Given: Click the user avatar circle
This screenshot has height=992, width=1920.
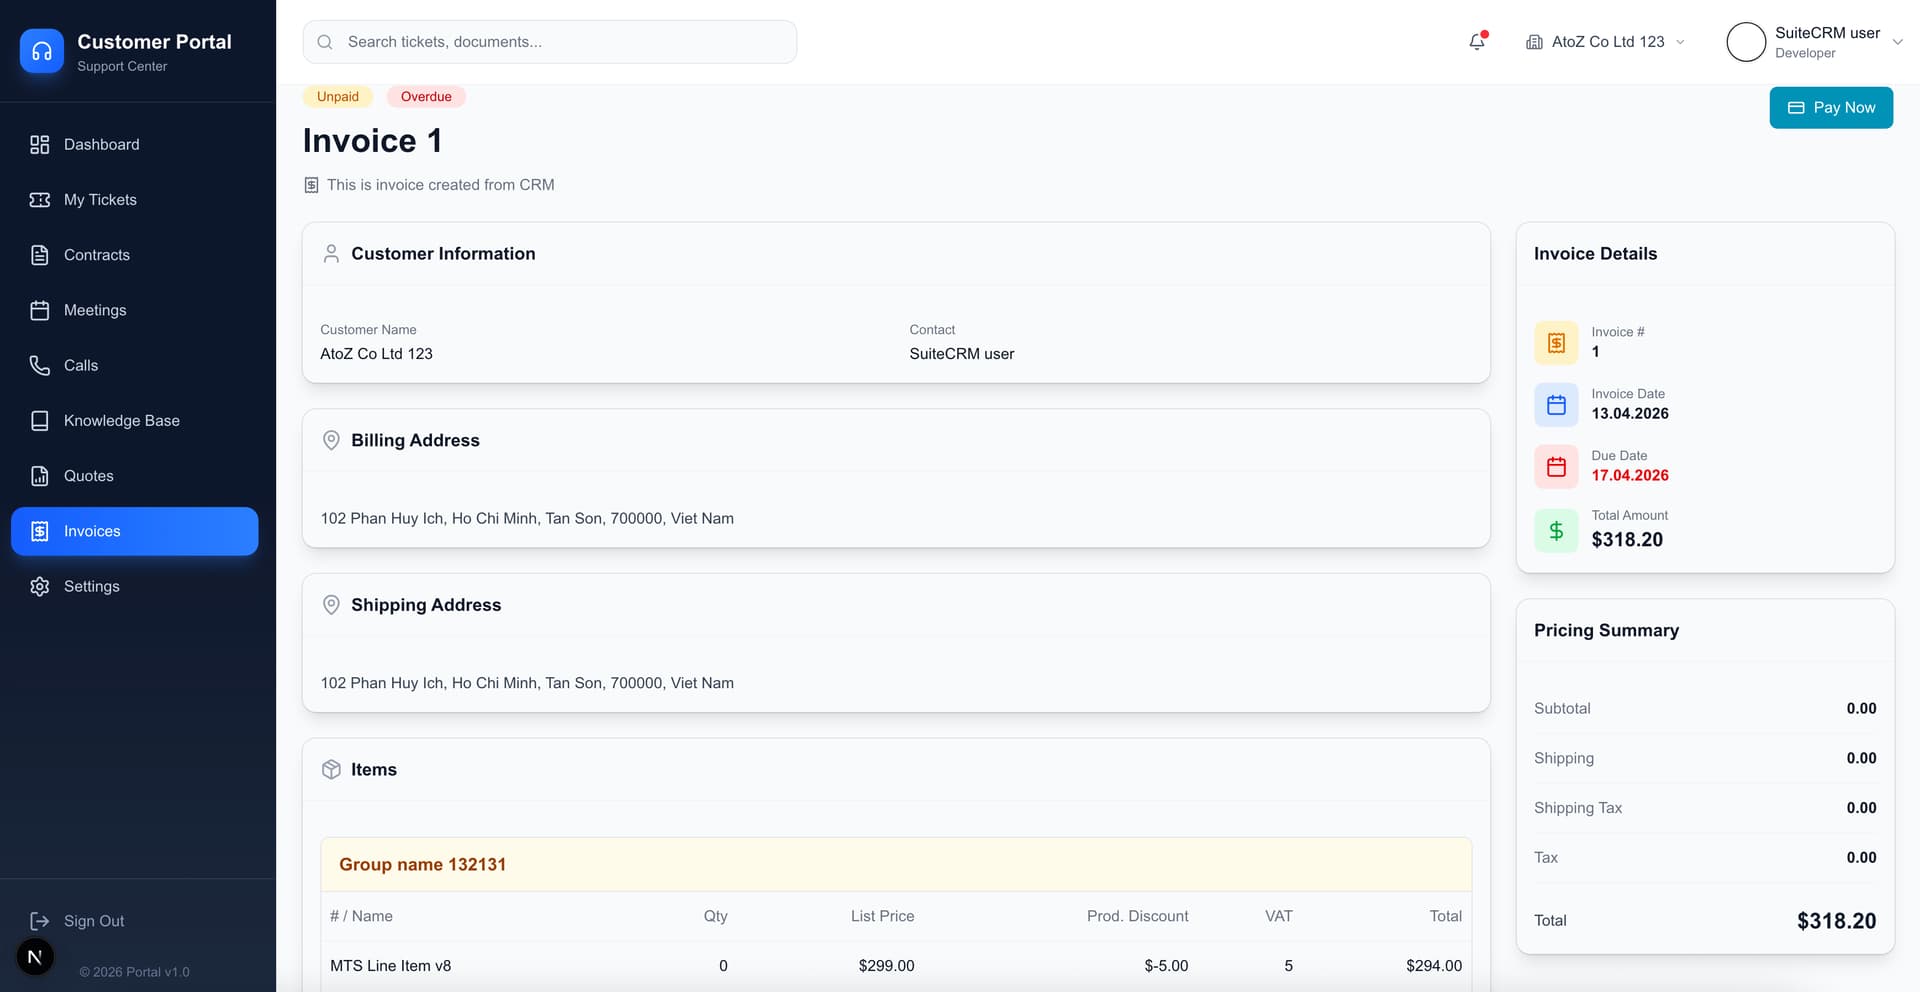Looking at the screenshot, I should point(1746,42).
